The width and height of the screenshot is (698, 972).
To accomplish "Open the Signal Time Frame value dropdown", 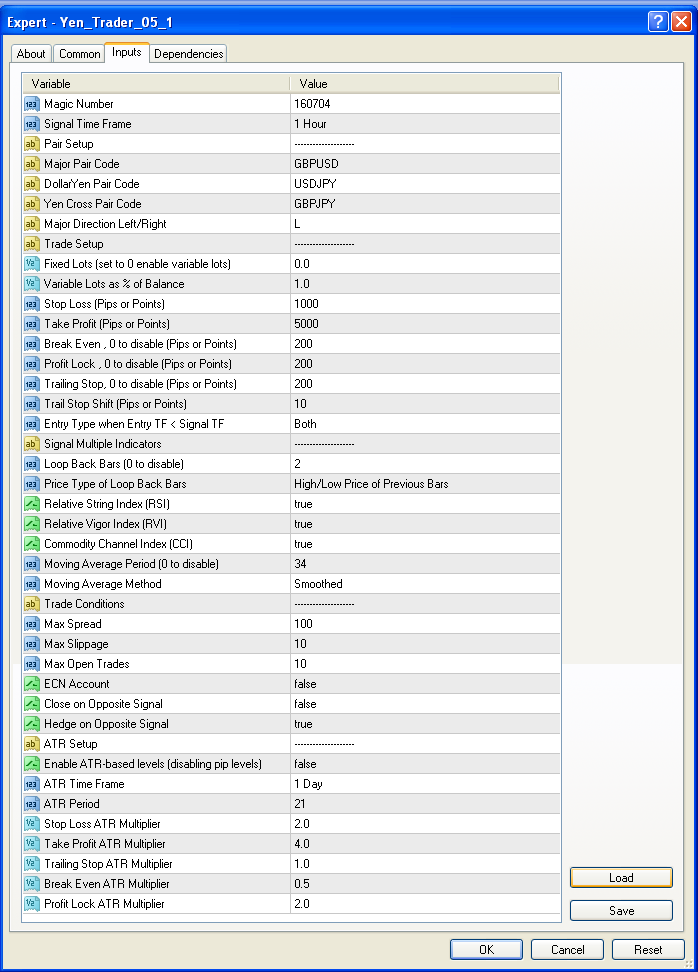I will pyautogui.click(x=424, y=124).
